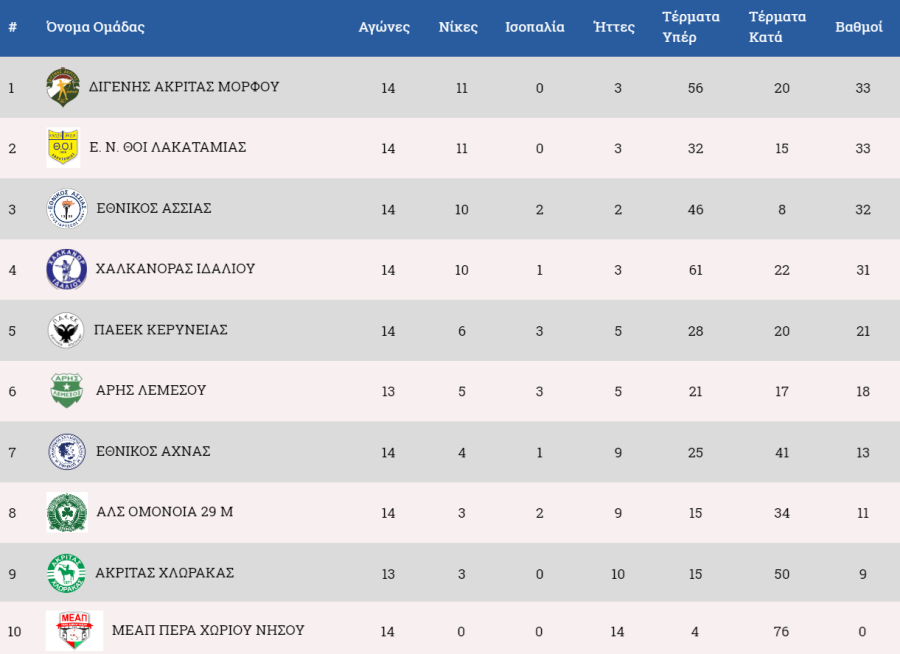Open team name ΑΡΗΣ ΛΕΜΕΣΟΥ
900x654 pixels.
click(x=151, y=390)
